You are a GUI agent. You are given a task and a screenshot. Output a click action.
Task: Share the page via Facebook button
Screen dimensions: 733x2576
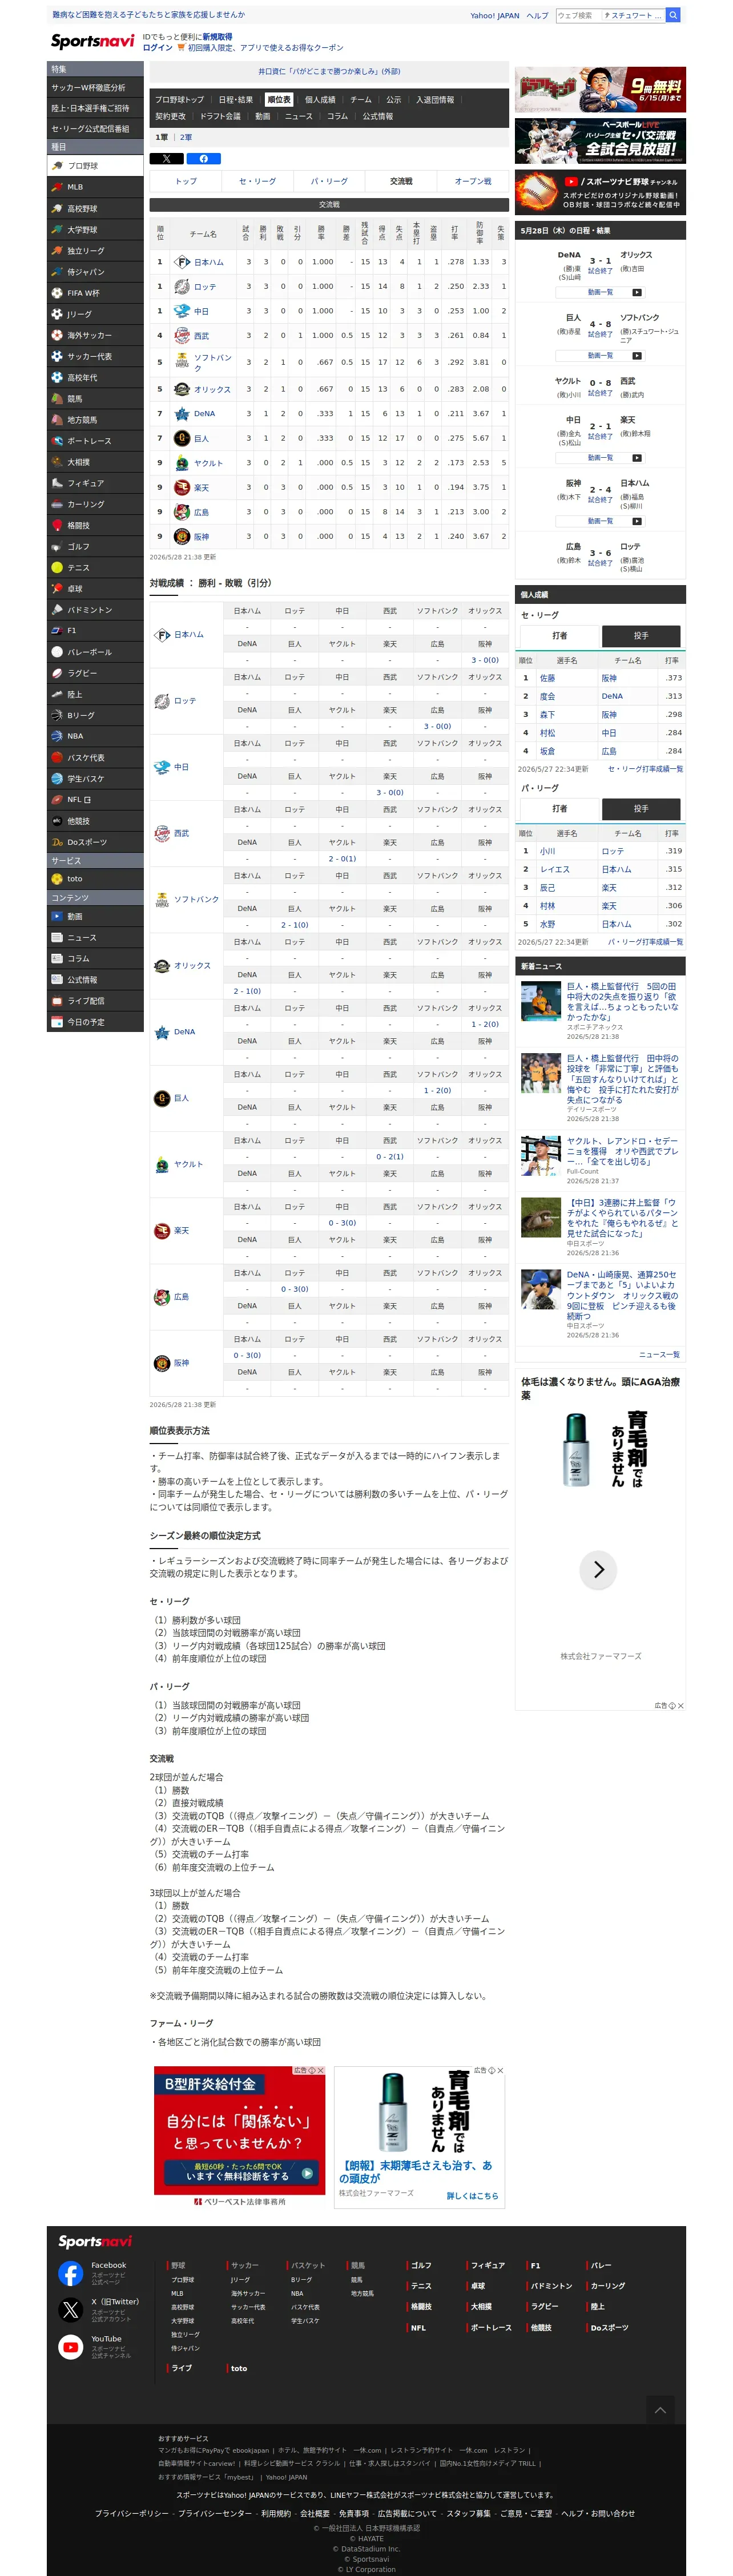(204, 159)
